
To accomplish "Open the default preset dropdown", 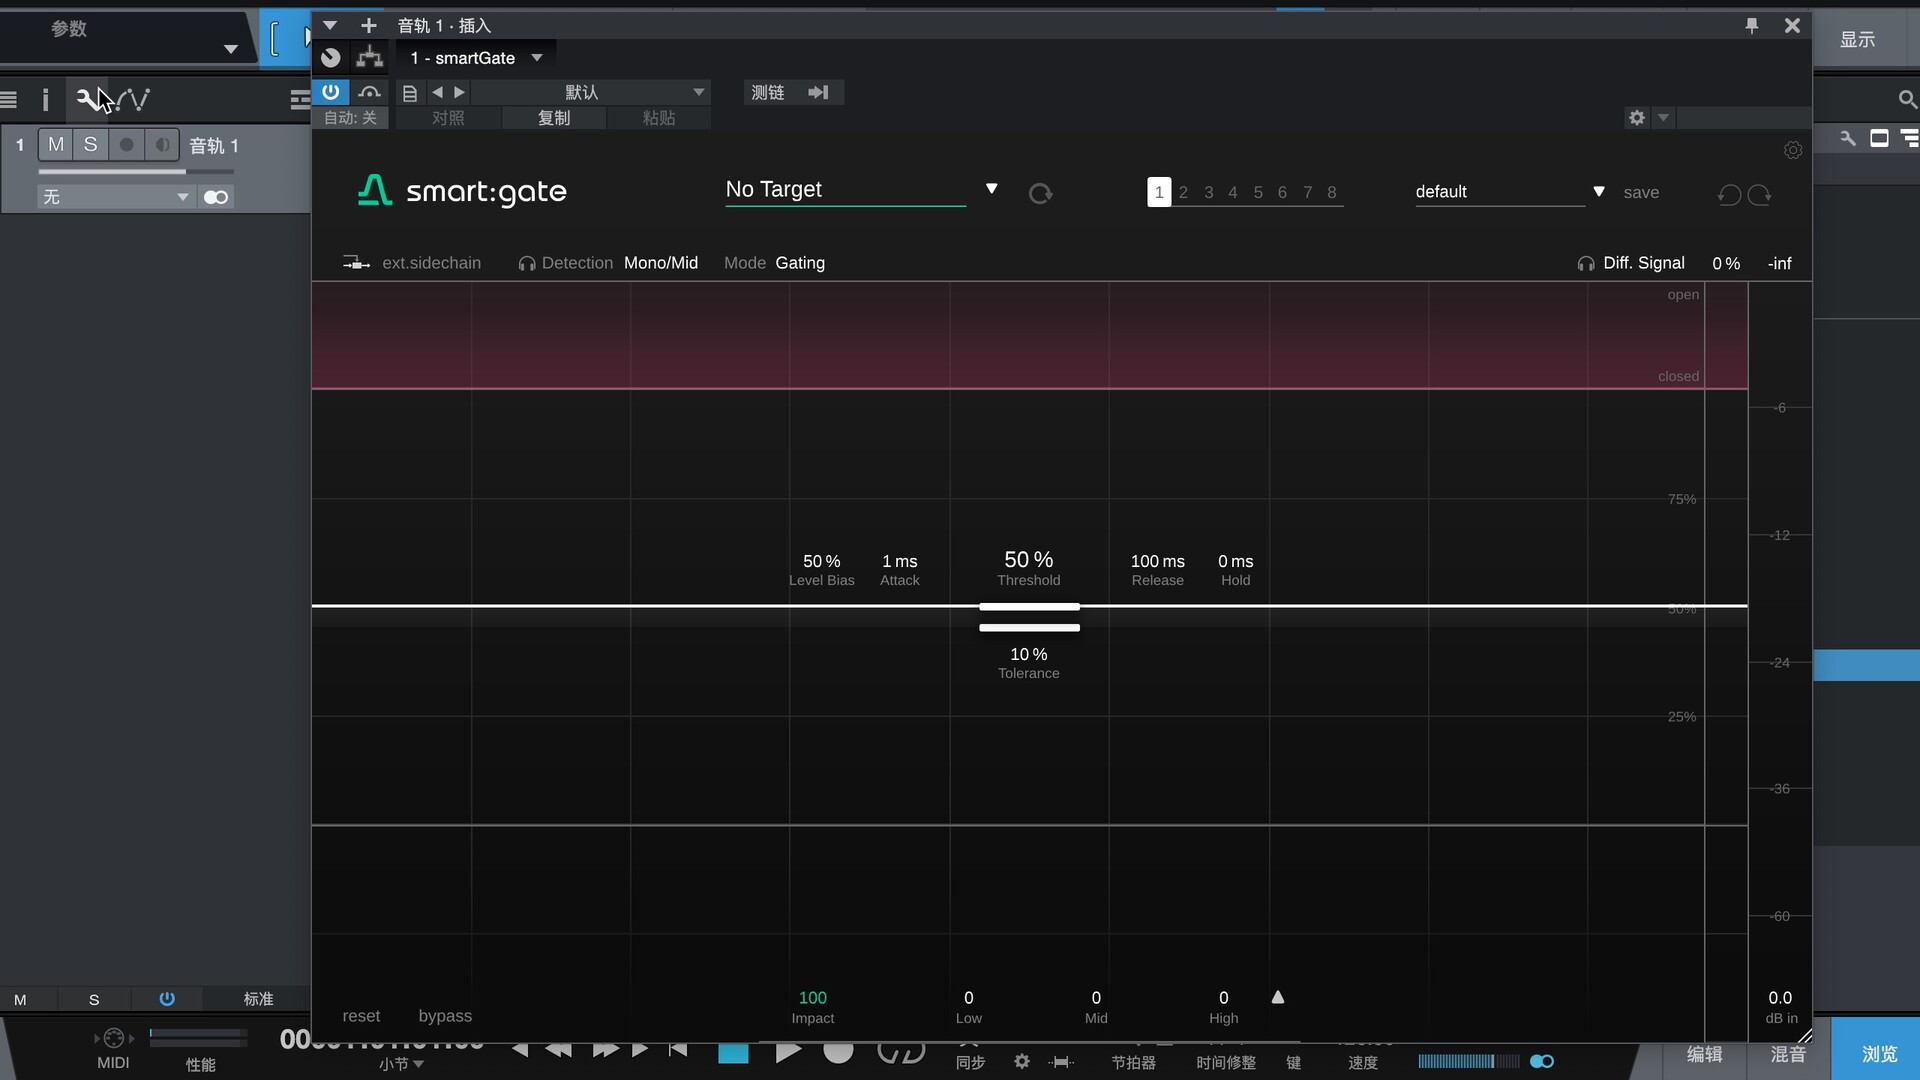I will [x=1510, y=191].
